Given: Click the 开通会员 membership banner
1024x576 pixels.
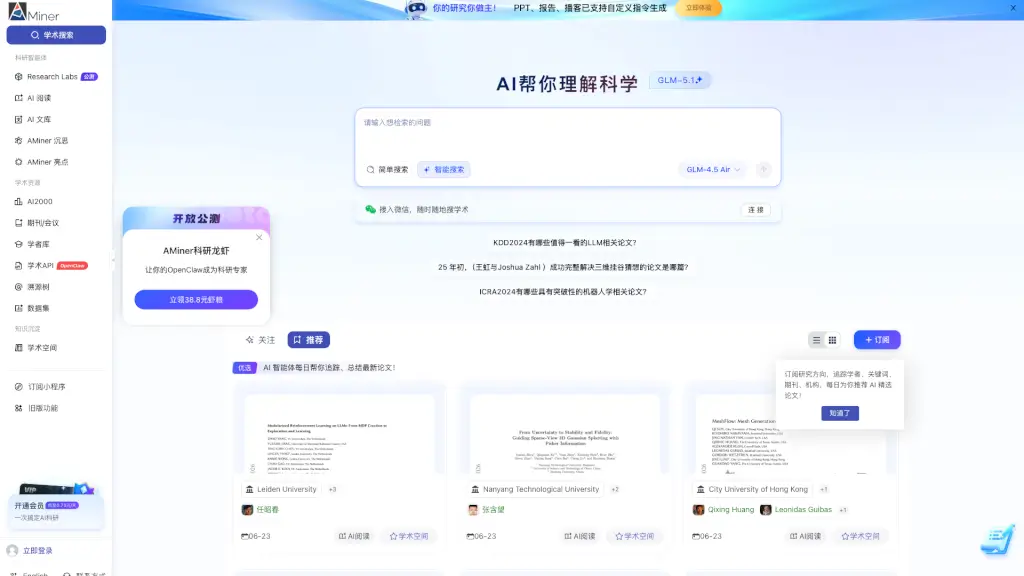Looking at the screenshot, I should coord(56,506).
